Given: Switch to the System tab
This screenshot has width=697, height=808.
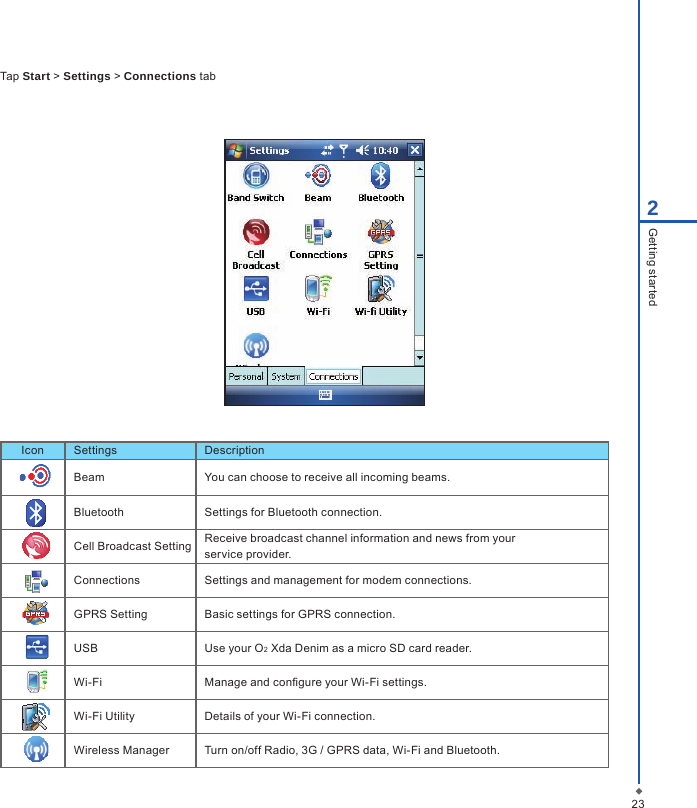Looking at the screenshot, I should (x=286, y=377).
